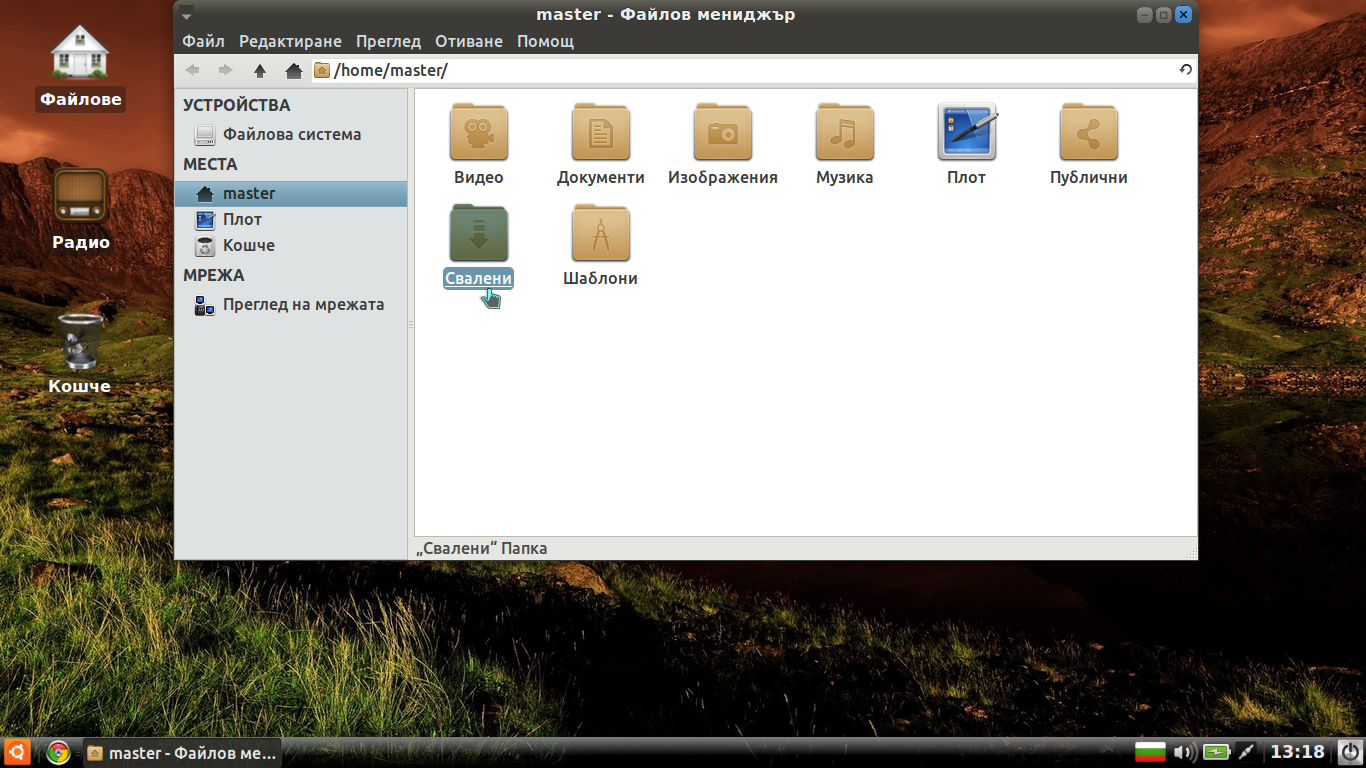
Task: Click the Bulgarian flag keyboard layout indicator
Action: point(1150,752)
